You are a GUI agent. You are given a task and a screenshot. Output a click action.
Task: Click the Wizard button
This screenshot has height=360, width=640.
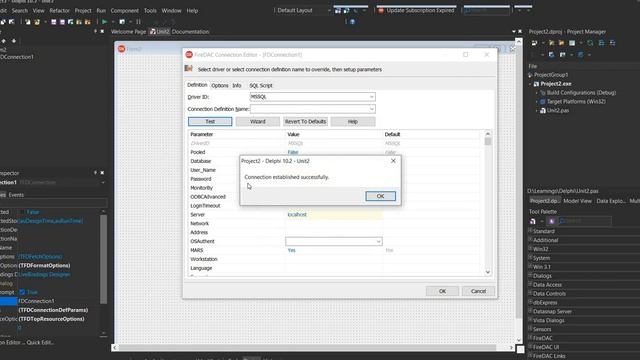(x=258, y=122)
